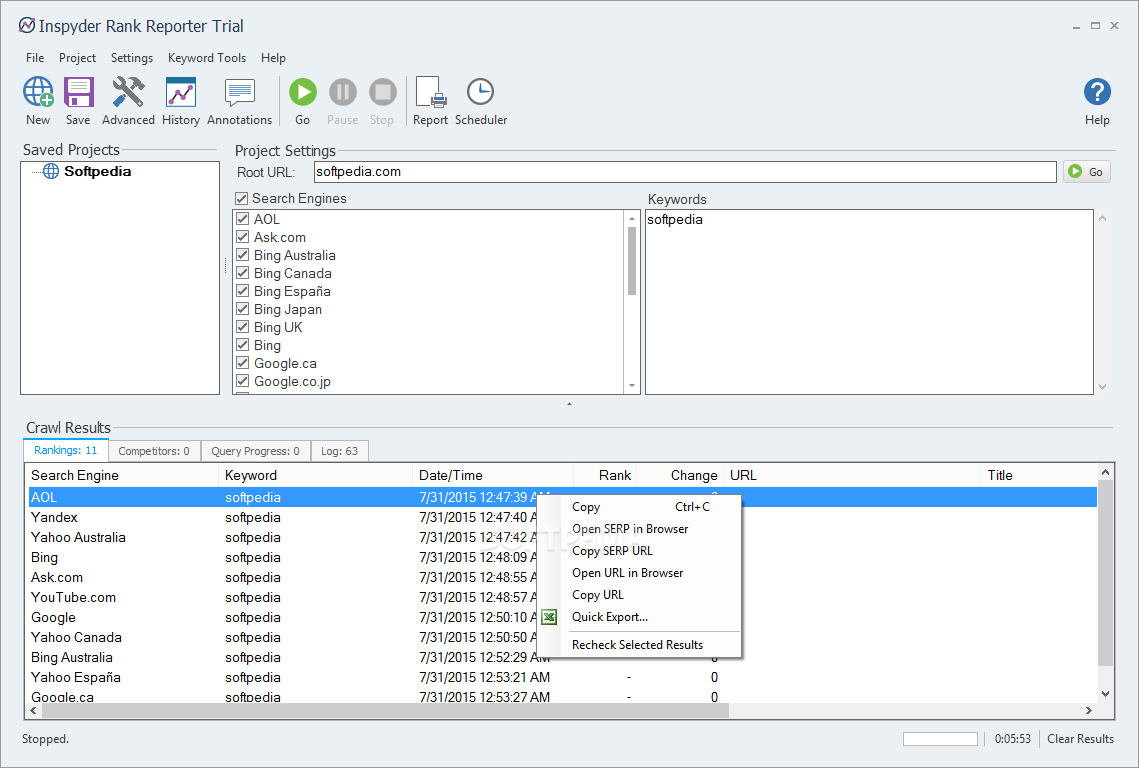Click inside the Keywords text area

pyautogui.click(x=870, y=302)
